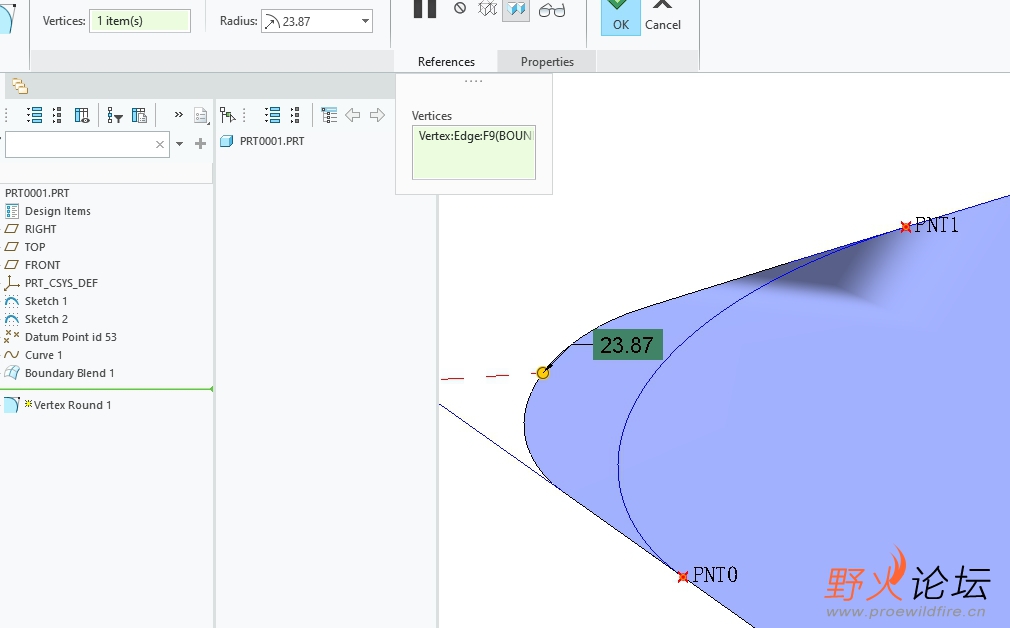
Task: Clear the tree search with X
Action: [x=160, y=144]
